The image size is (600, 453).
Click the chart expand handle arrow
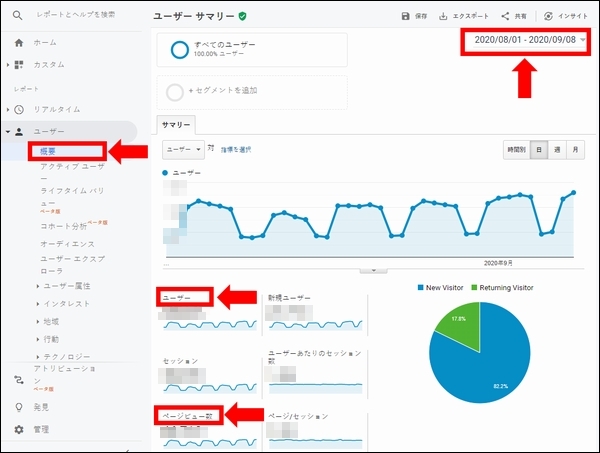tap(373, 270)
